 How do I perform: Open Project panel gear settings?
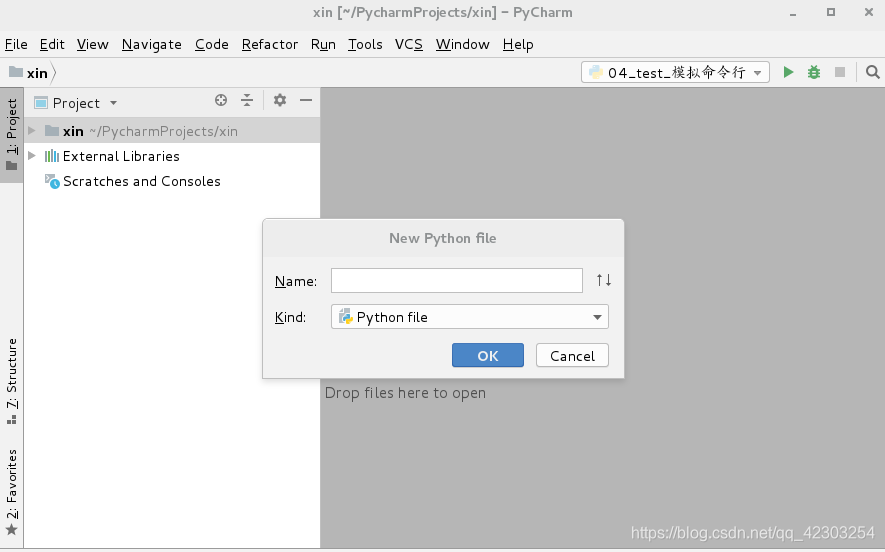click(279, 100)
